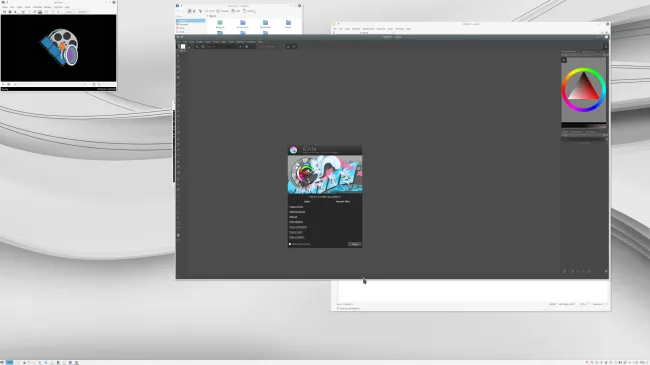Toggle preserve alpha button in toolbar
Viewport: 650px width, 365px height.
pyautogui.click(x=247, y=46)
